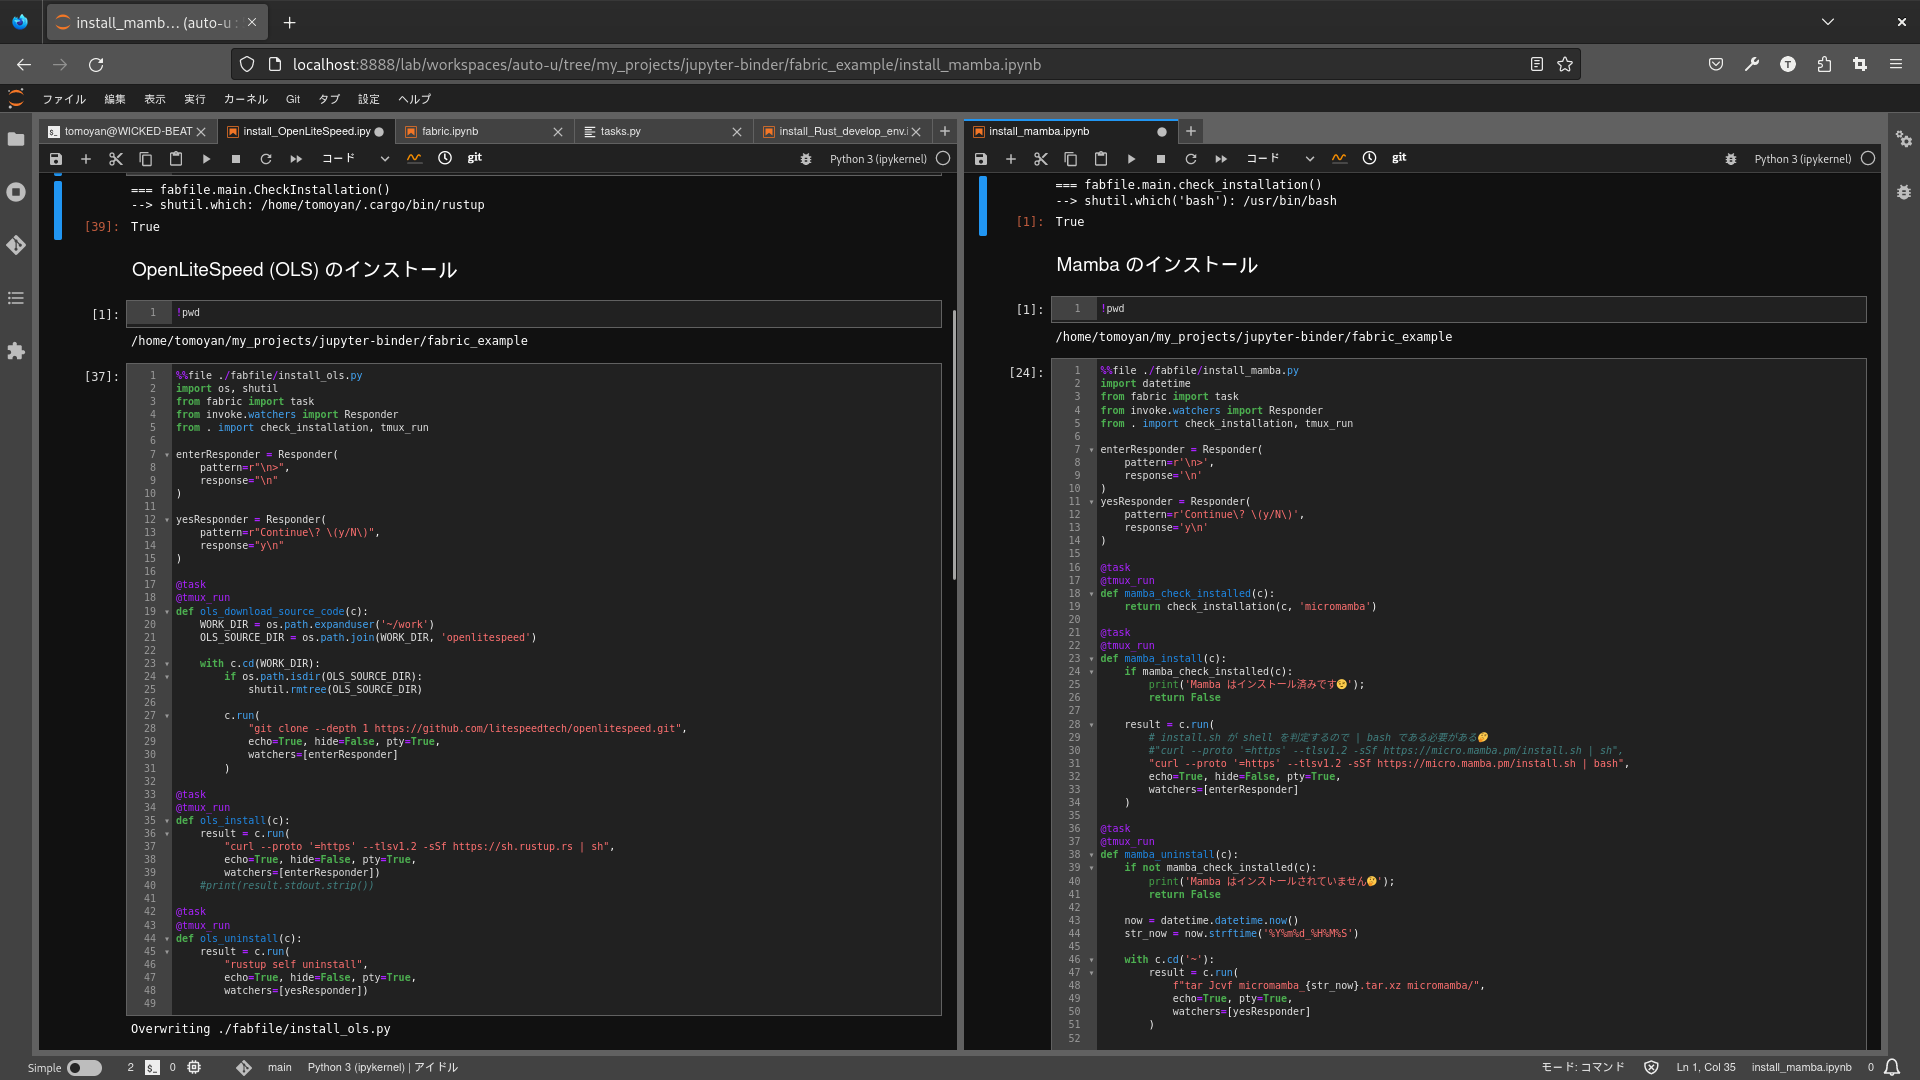
Task: Open the file browser sidebar panel
Action: pyautogui.click(x=16, y=139)
